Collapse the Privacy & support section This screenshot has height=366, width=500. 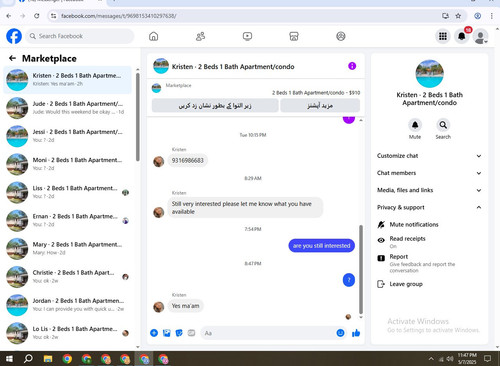(429, 207)
